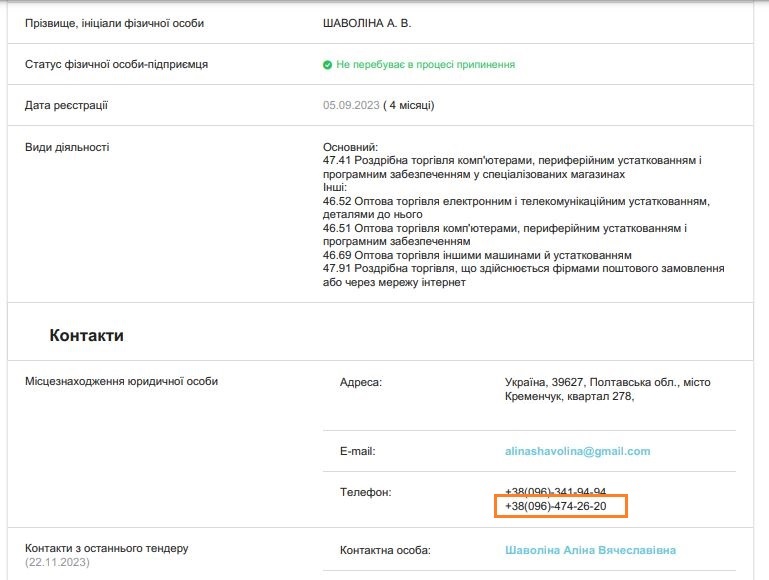The height and width of the screenshot is (580, 769).
Task: Click the Контакти section heading
Action: (x=86, y=335)
